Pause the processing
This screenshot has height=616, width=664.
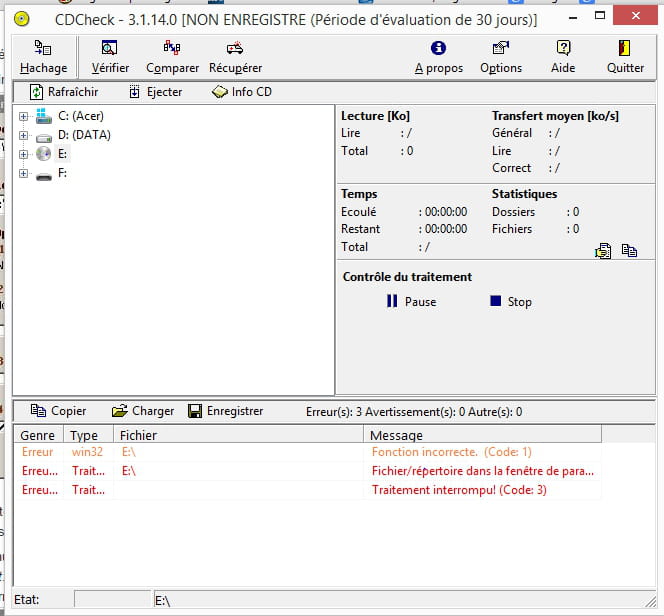411,302
